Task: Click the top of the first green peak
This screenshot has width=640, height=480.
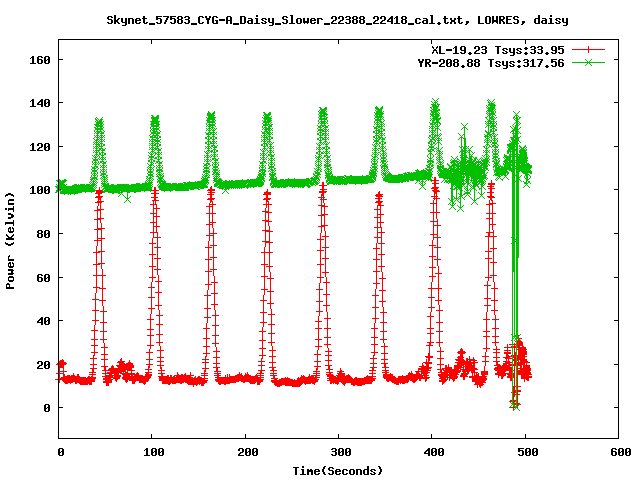Action: tap(99, 122)
